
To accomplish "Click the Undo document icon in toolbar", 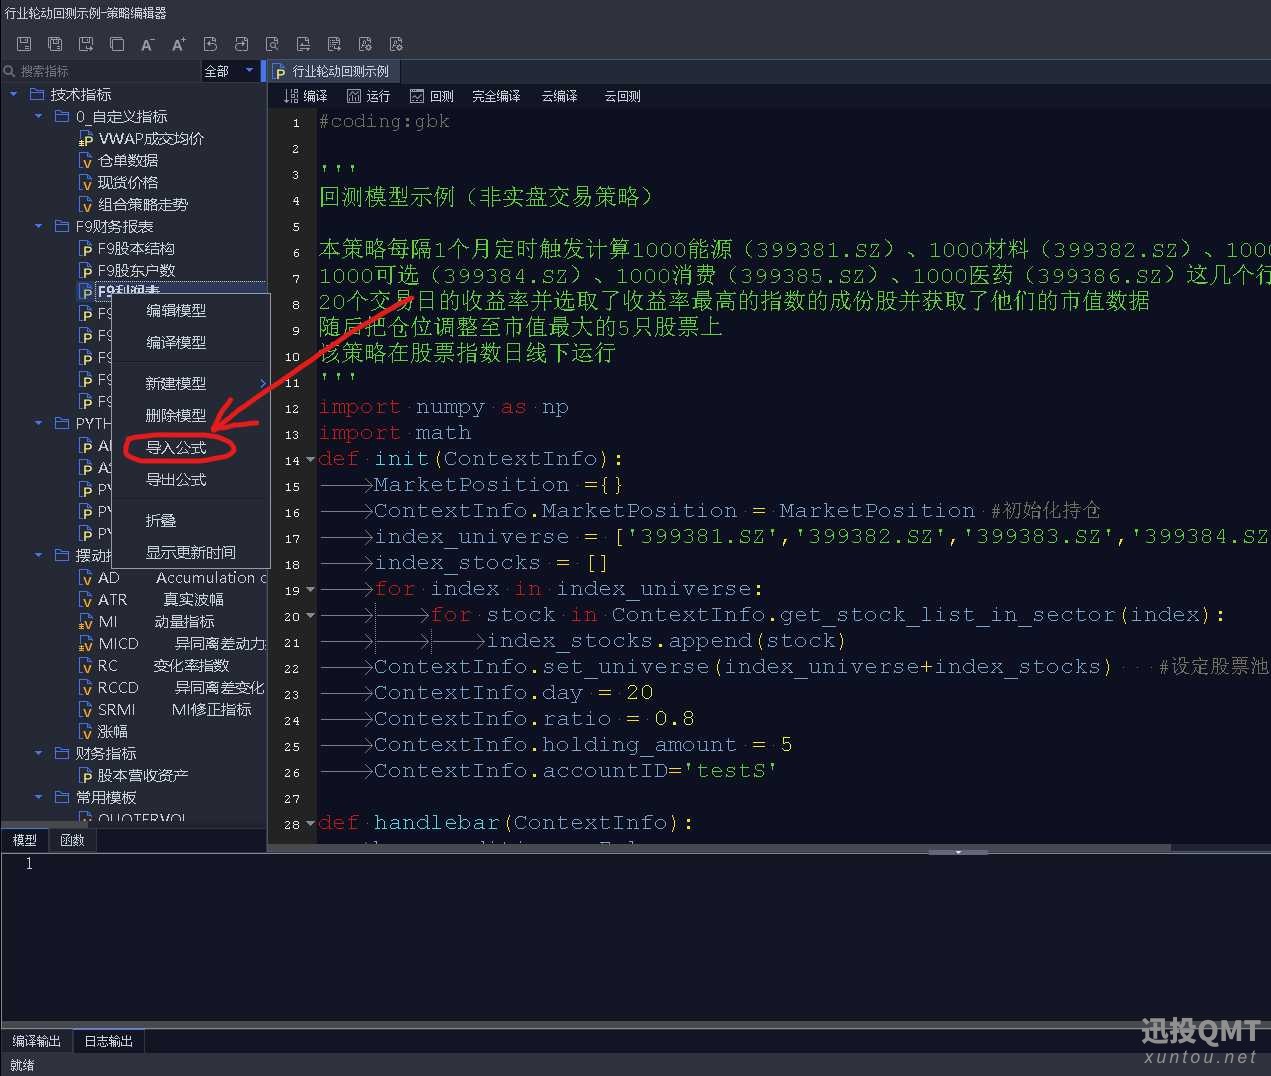I will click(x=210, y=44).
